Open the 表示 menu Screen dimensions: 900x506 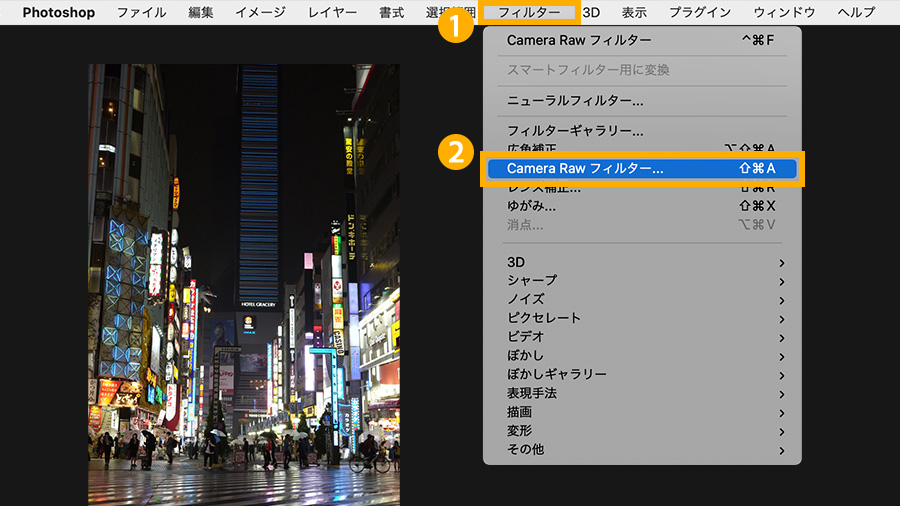[x=634, y=12]
